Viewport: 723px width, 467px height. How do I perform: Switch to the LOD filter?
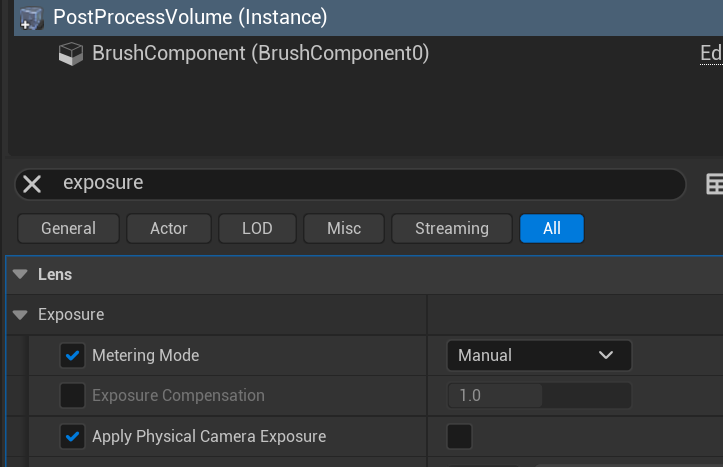257,228
